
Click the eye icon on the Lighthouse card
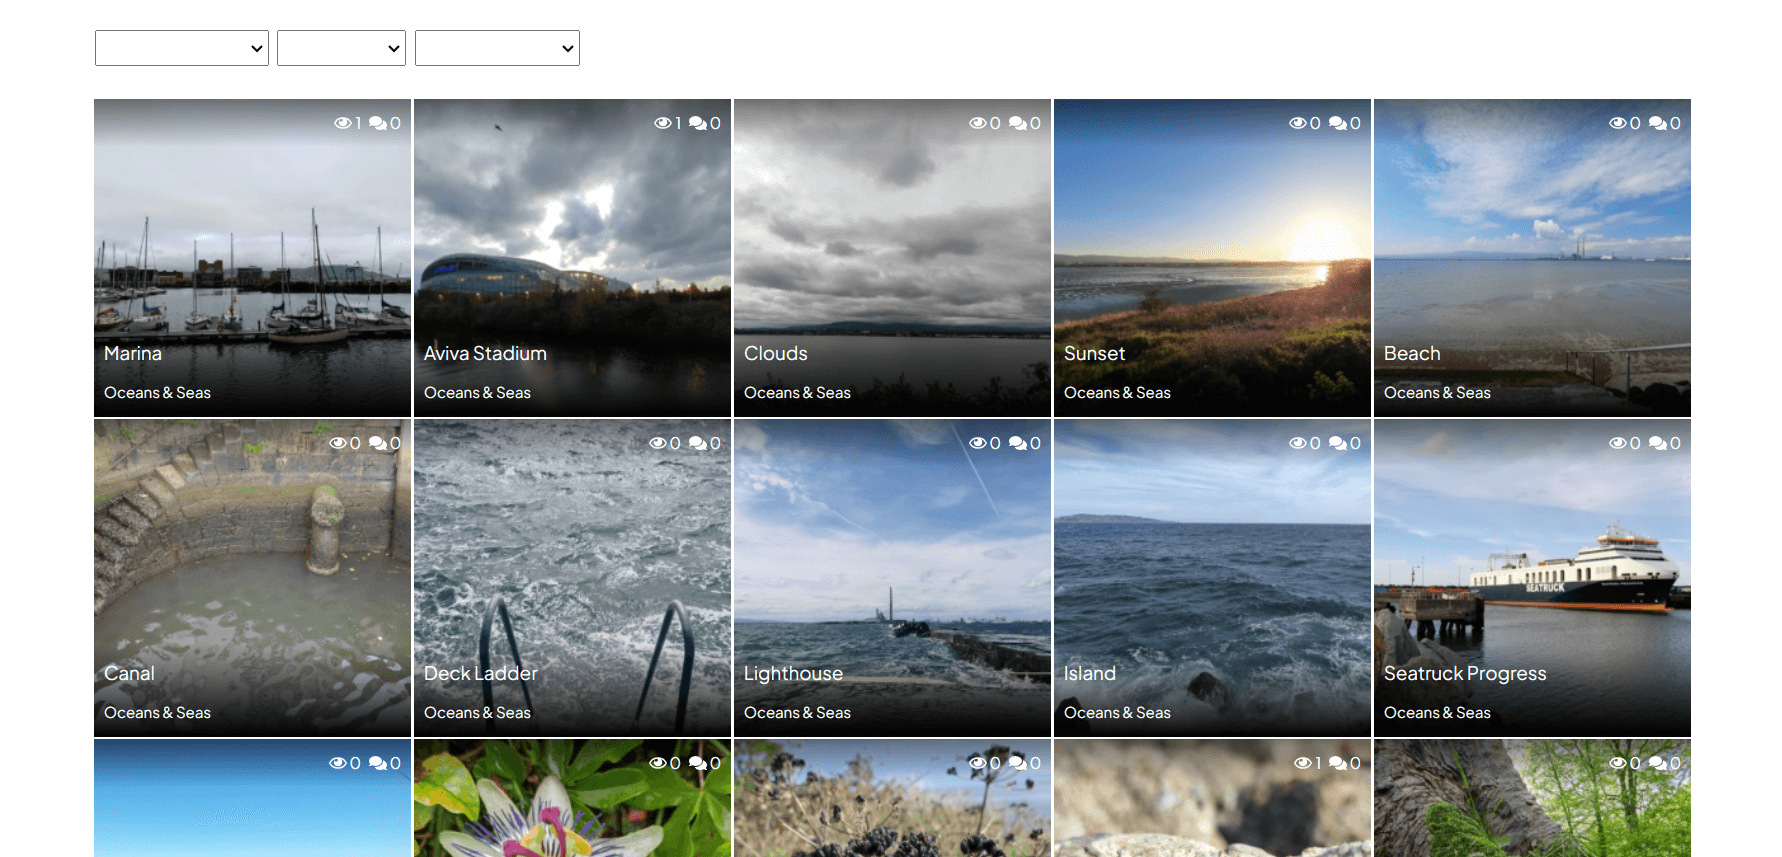(977, 443)
